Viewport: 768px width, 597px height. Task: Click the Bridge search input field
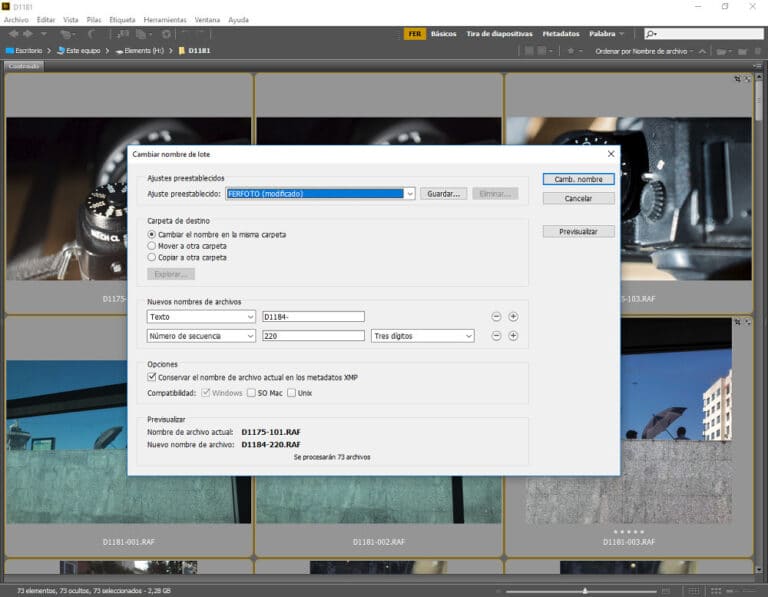pos(704,34)
